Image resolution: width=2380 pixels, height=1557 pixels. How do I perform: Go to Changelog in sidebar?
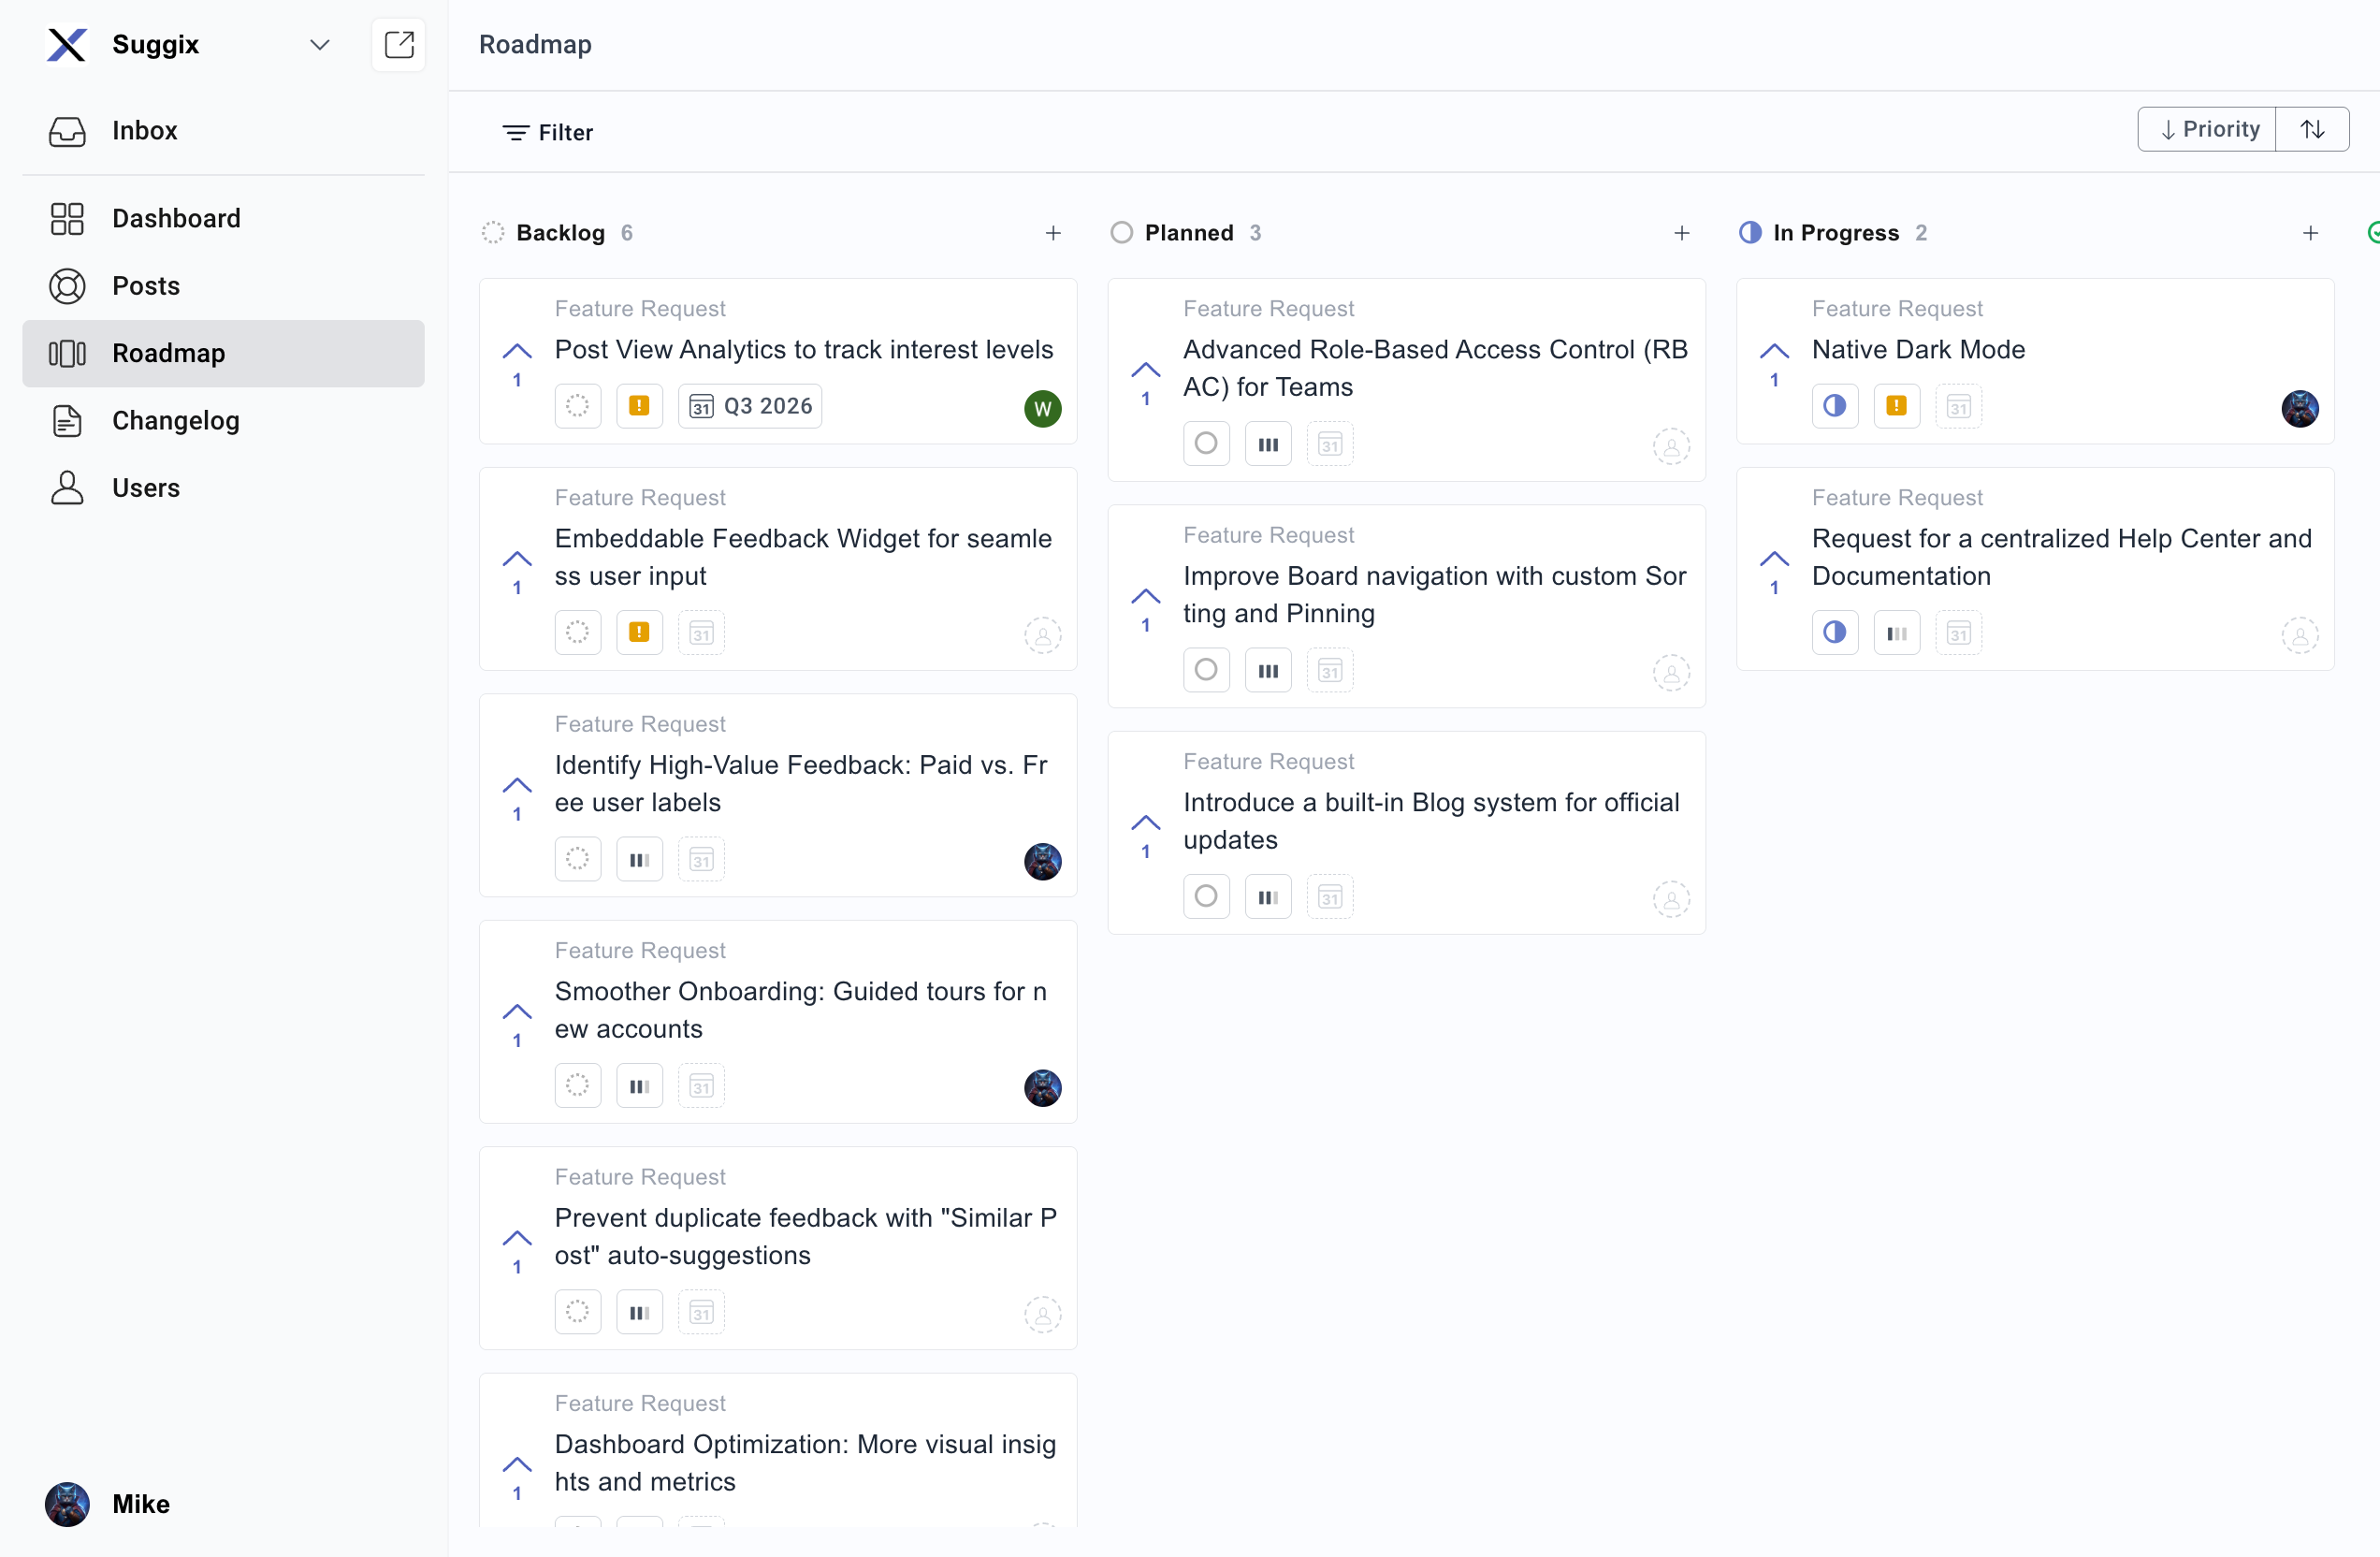(x=176, y=421)
